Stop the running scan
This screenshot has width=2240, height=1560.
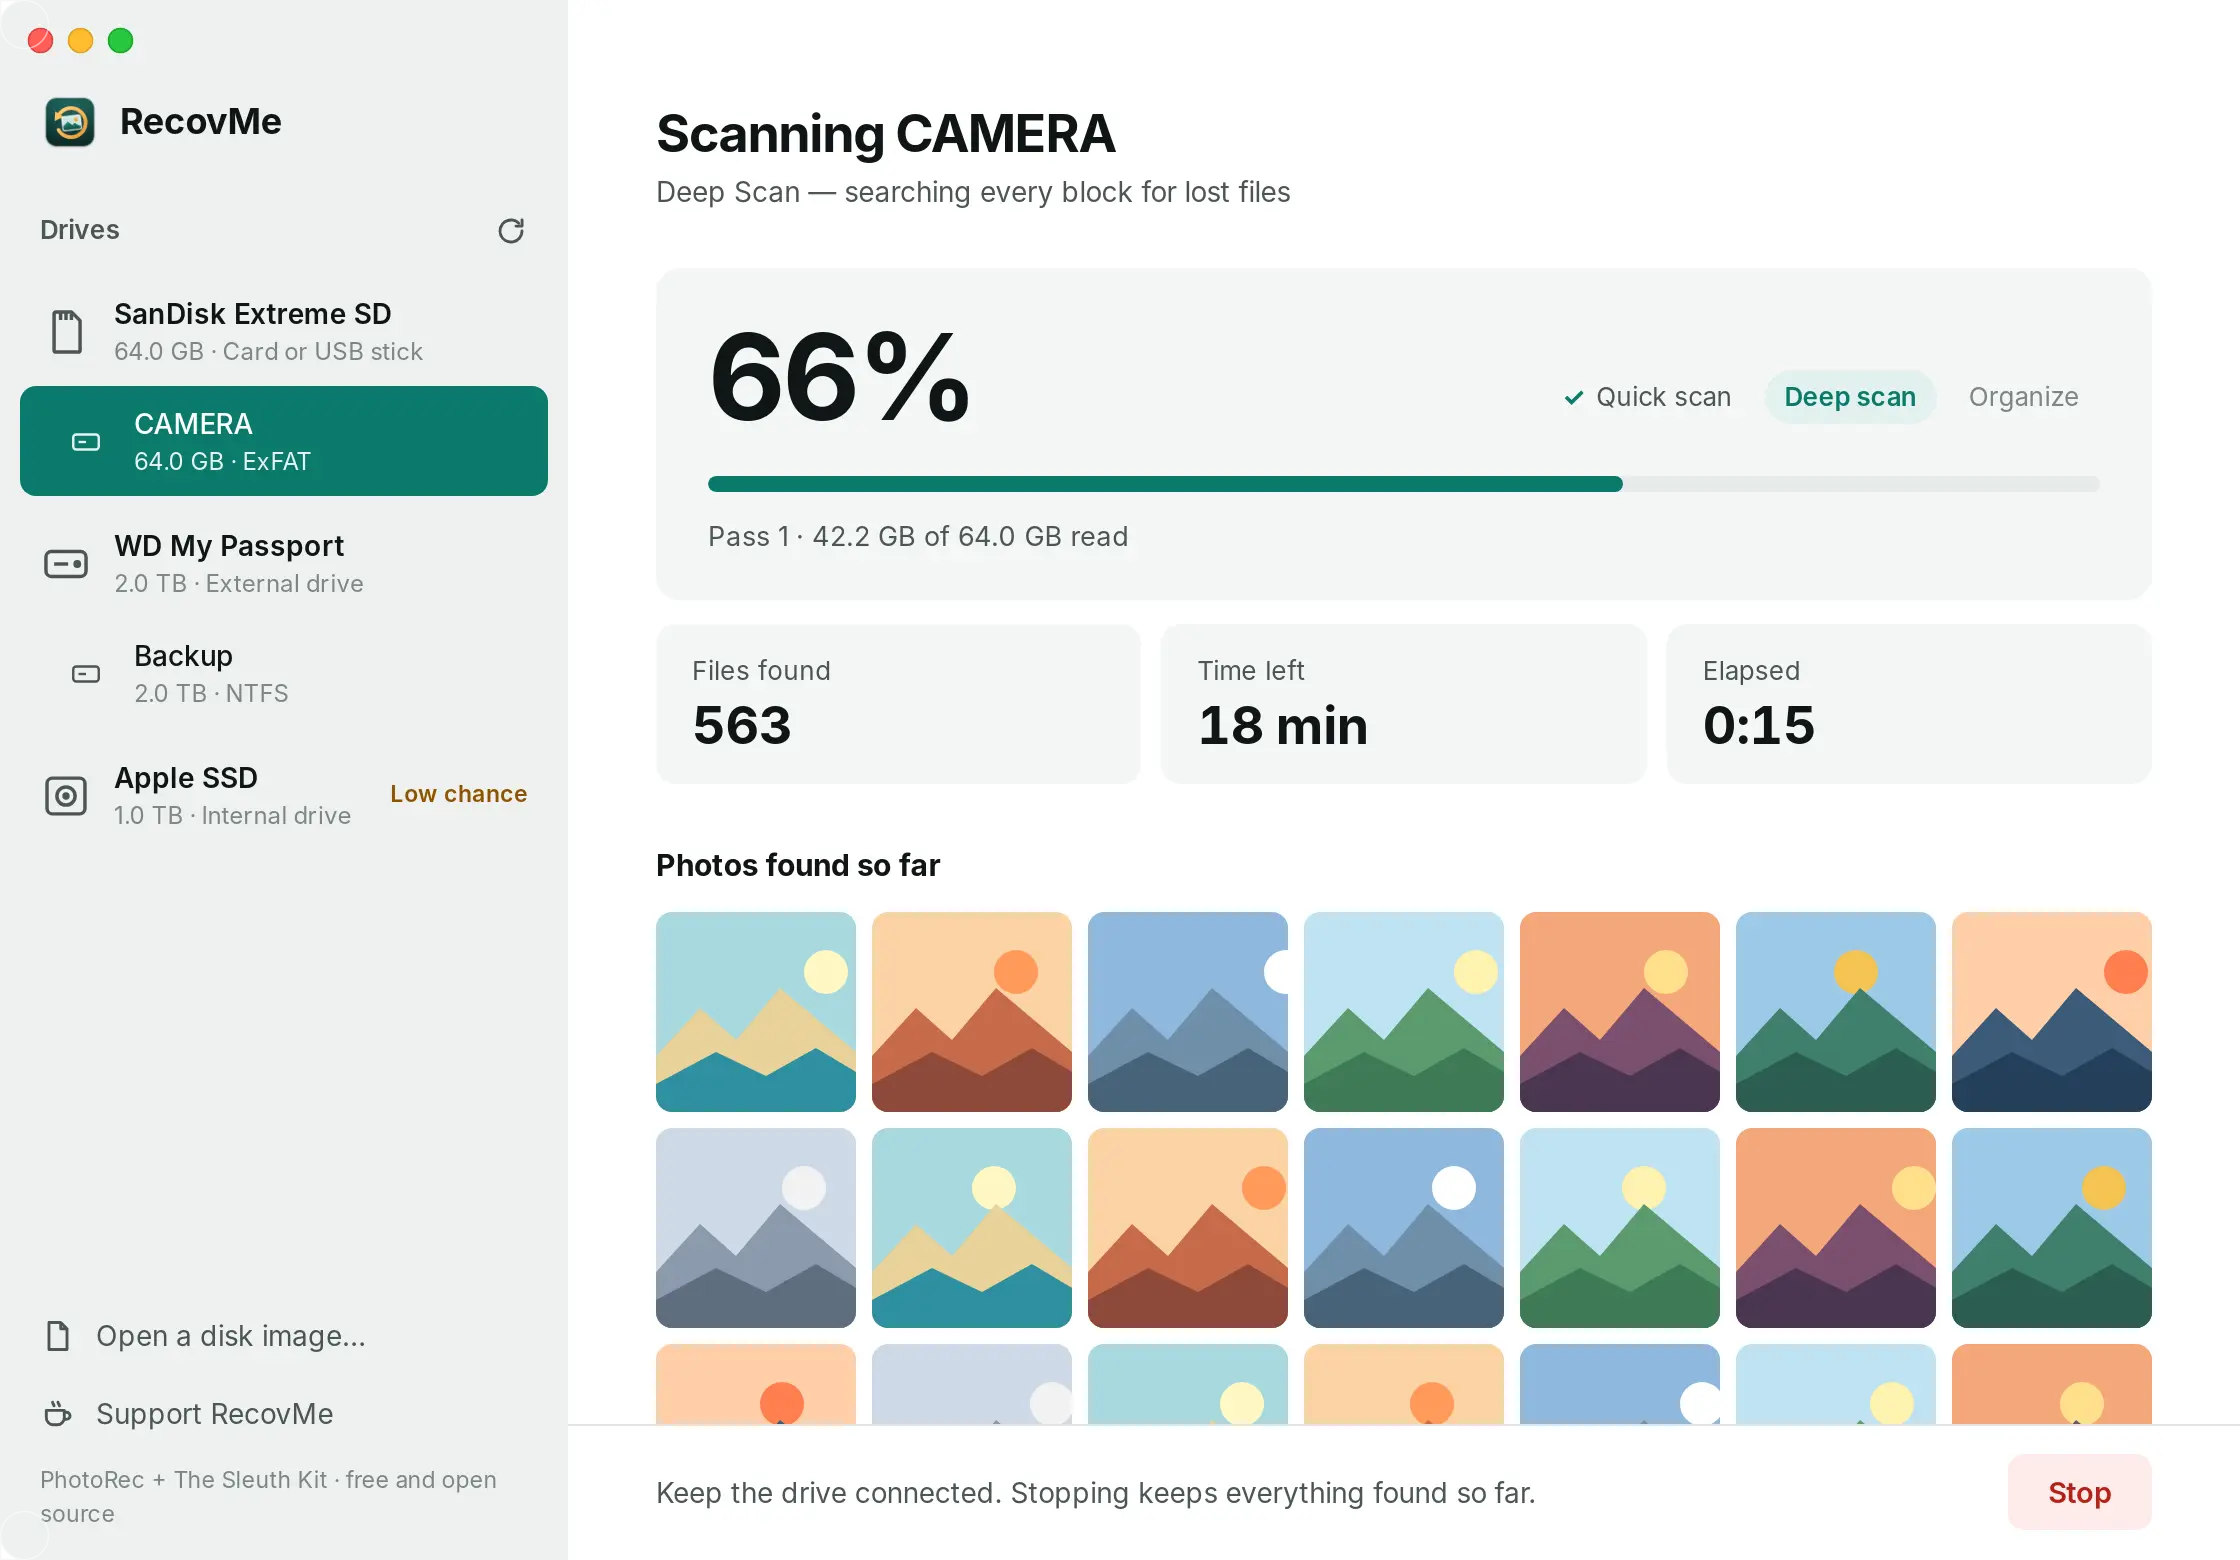click(2079, 1492)
